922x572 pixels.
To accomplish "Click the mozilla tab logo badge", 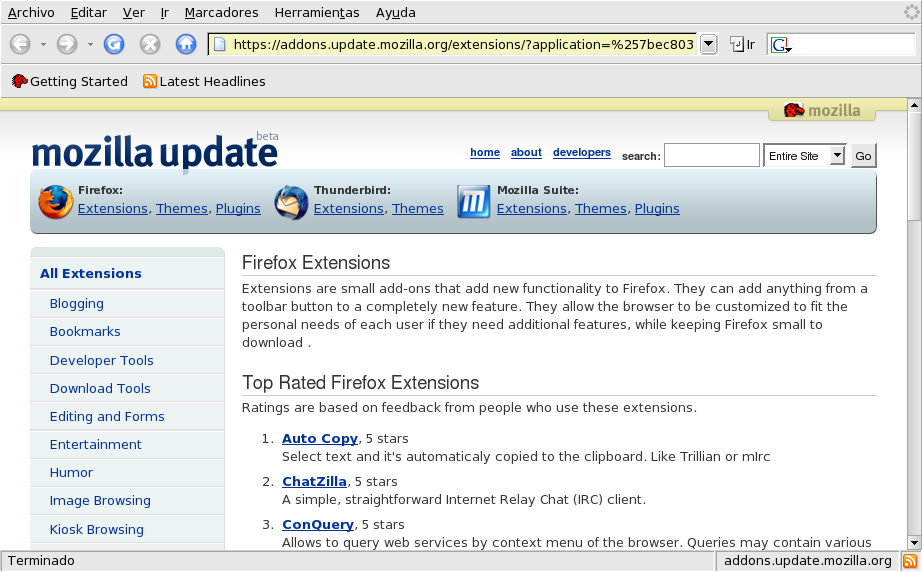I will click(822, 110).
